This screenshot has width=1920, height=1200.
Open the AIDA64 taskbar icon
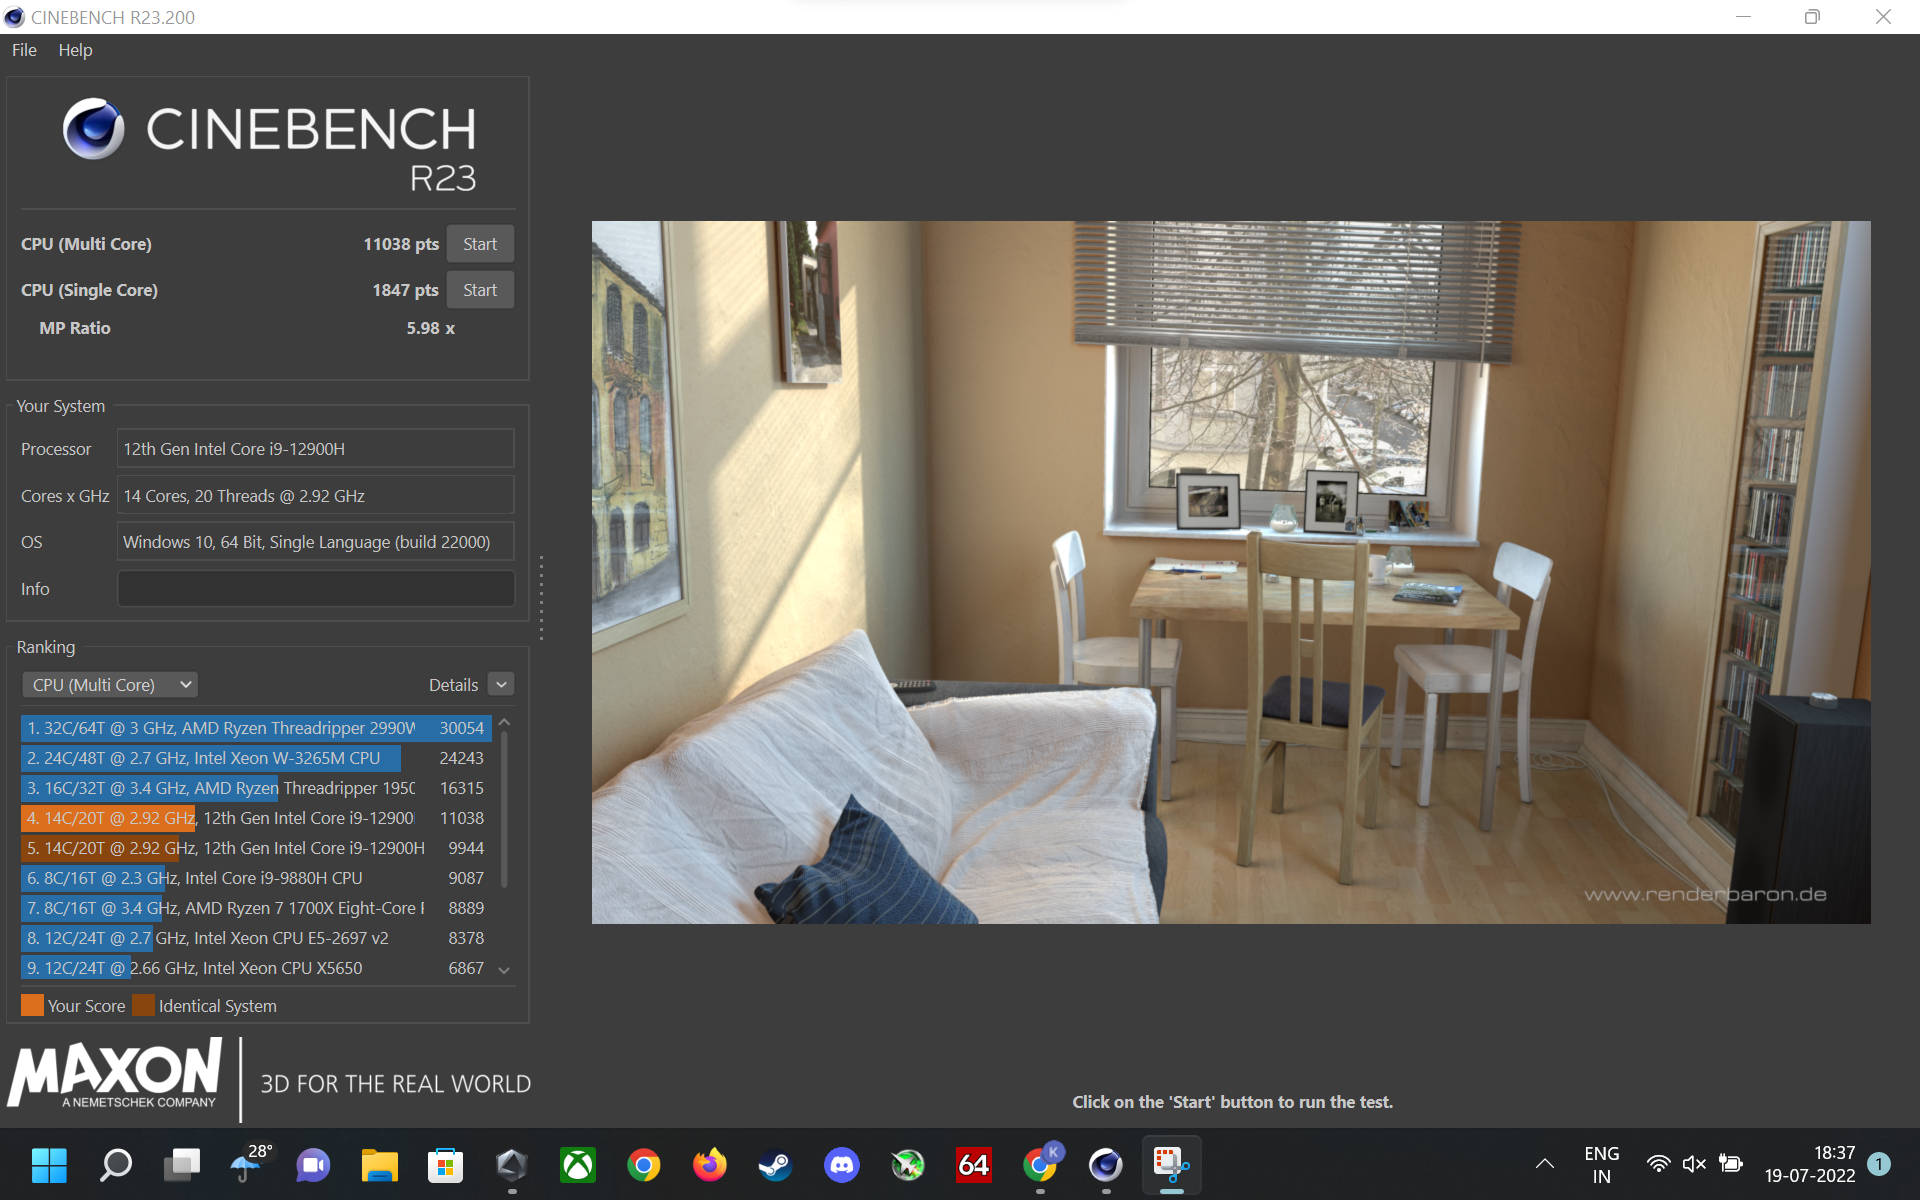(973, 1165)
